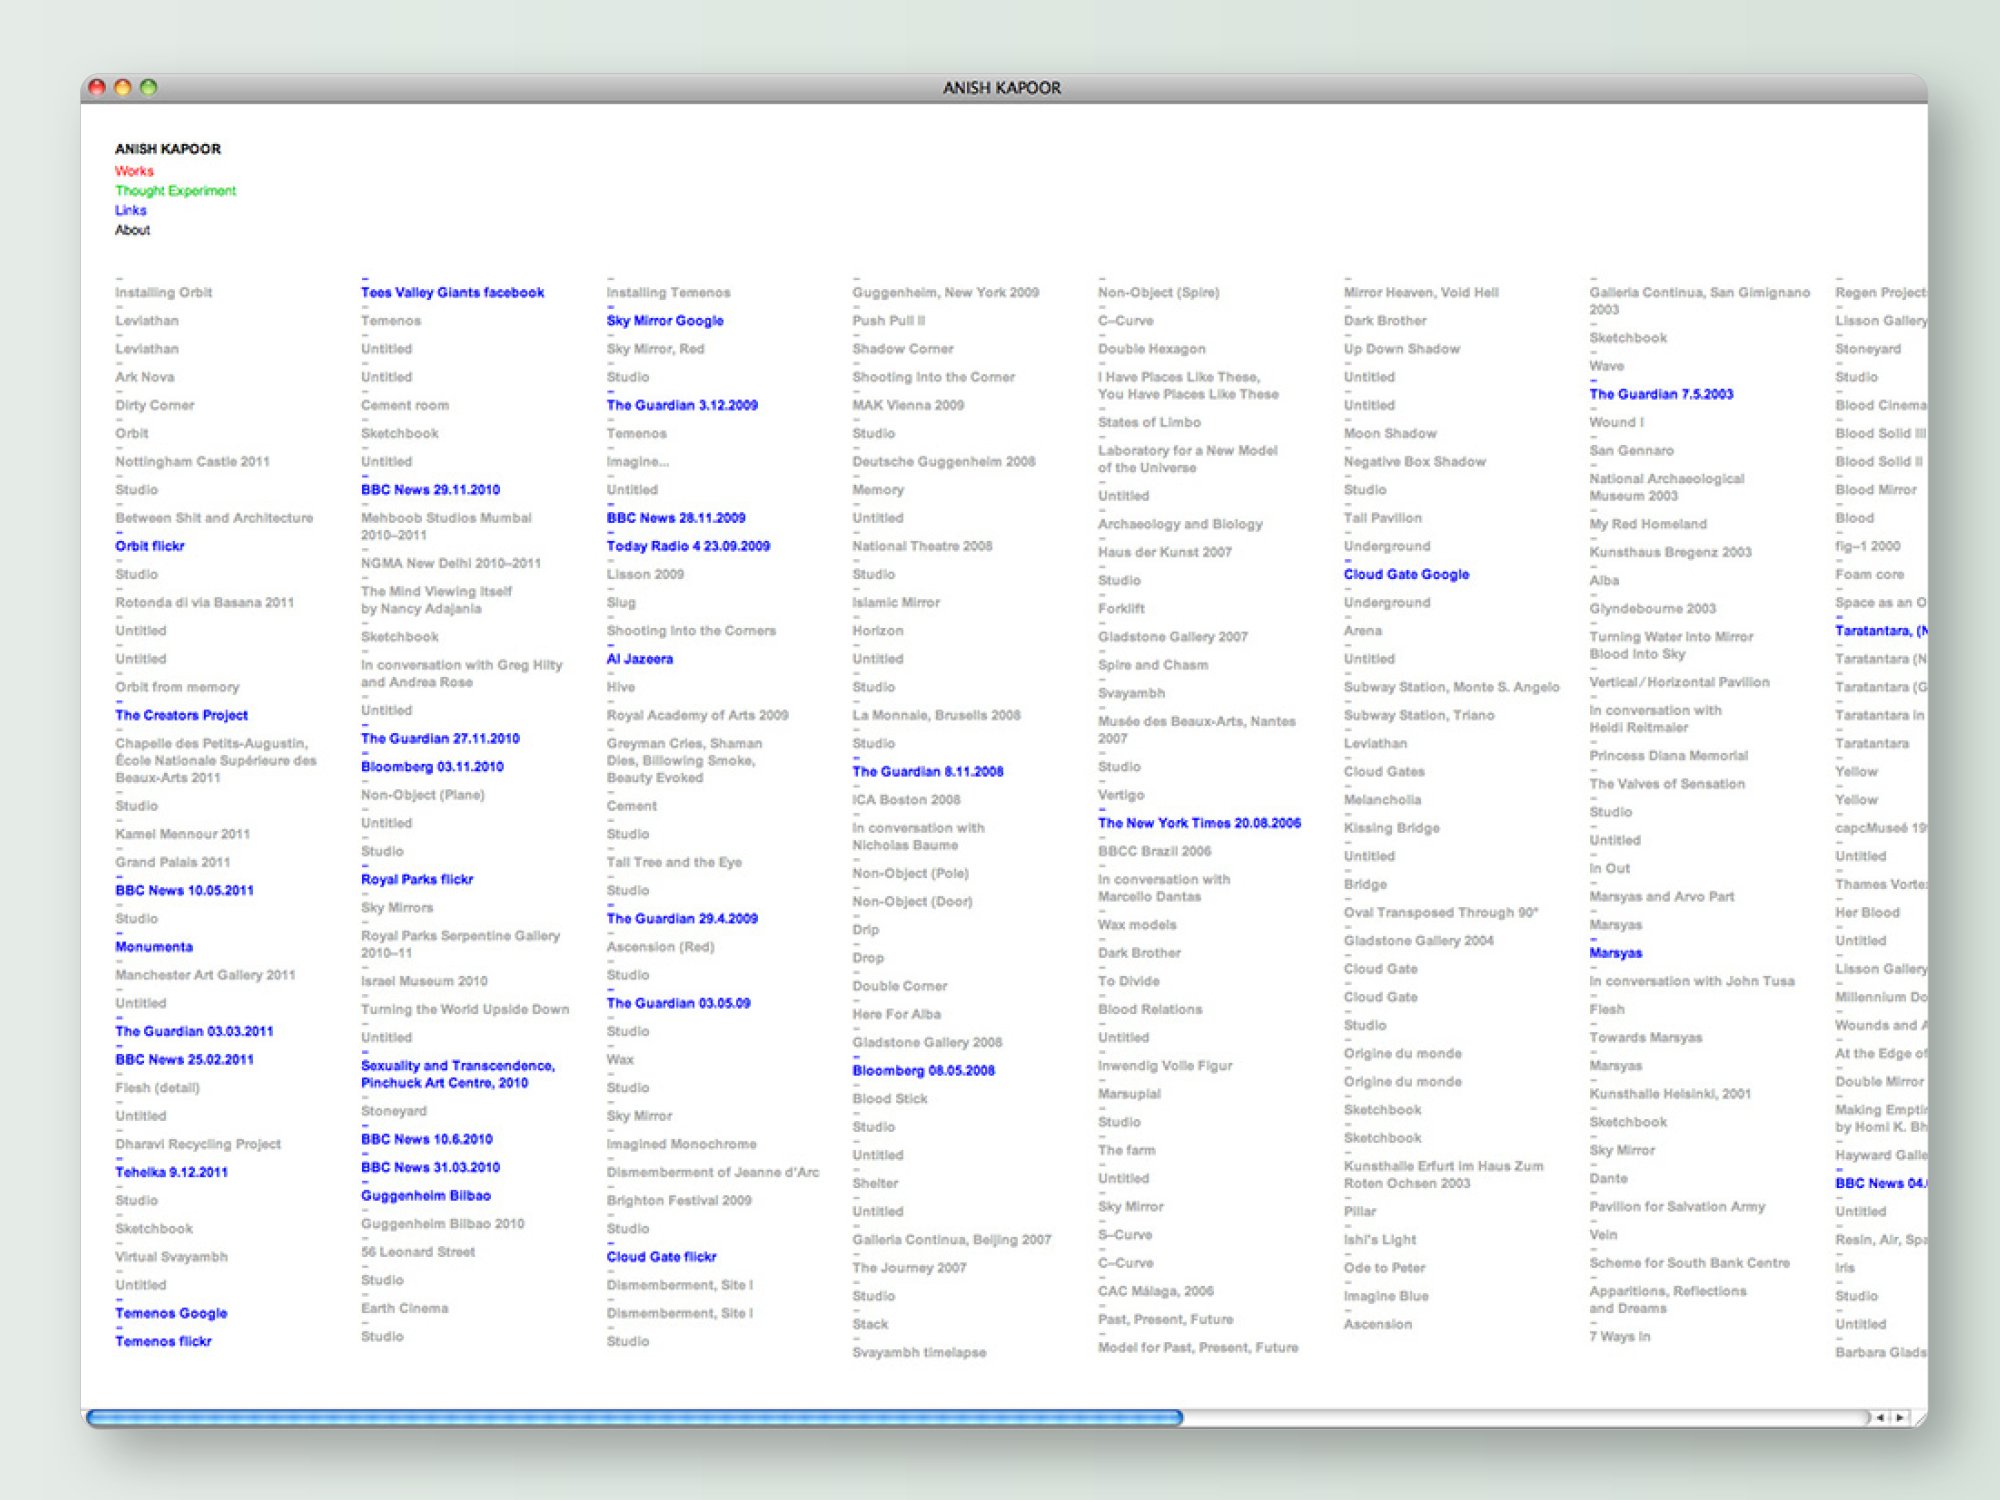Click the green zoom window button
The height and width of the screenshot is (1500, 2000).
(149, 87)
